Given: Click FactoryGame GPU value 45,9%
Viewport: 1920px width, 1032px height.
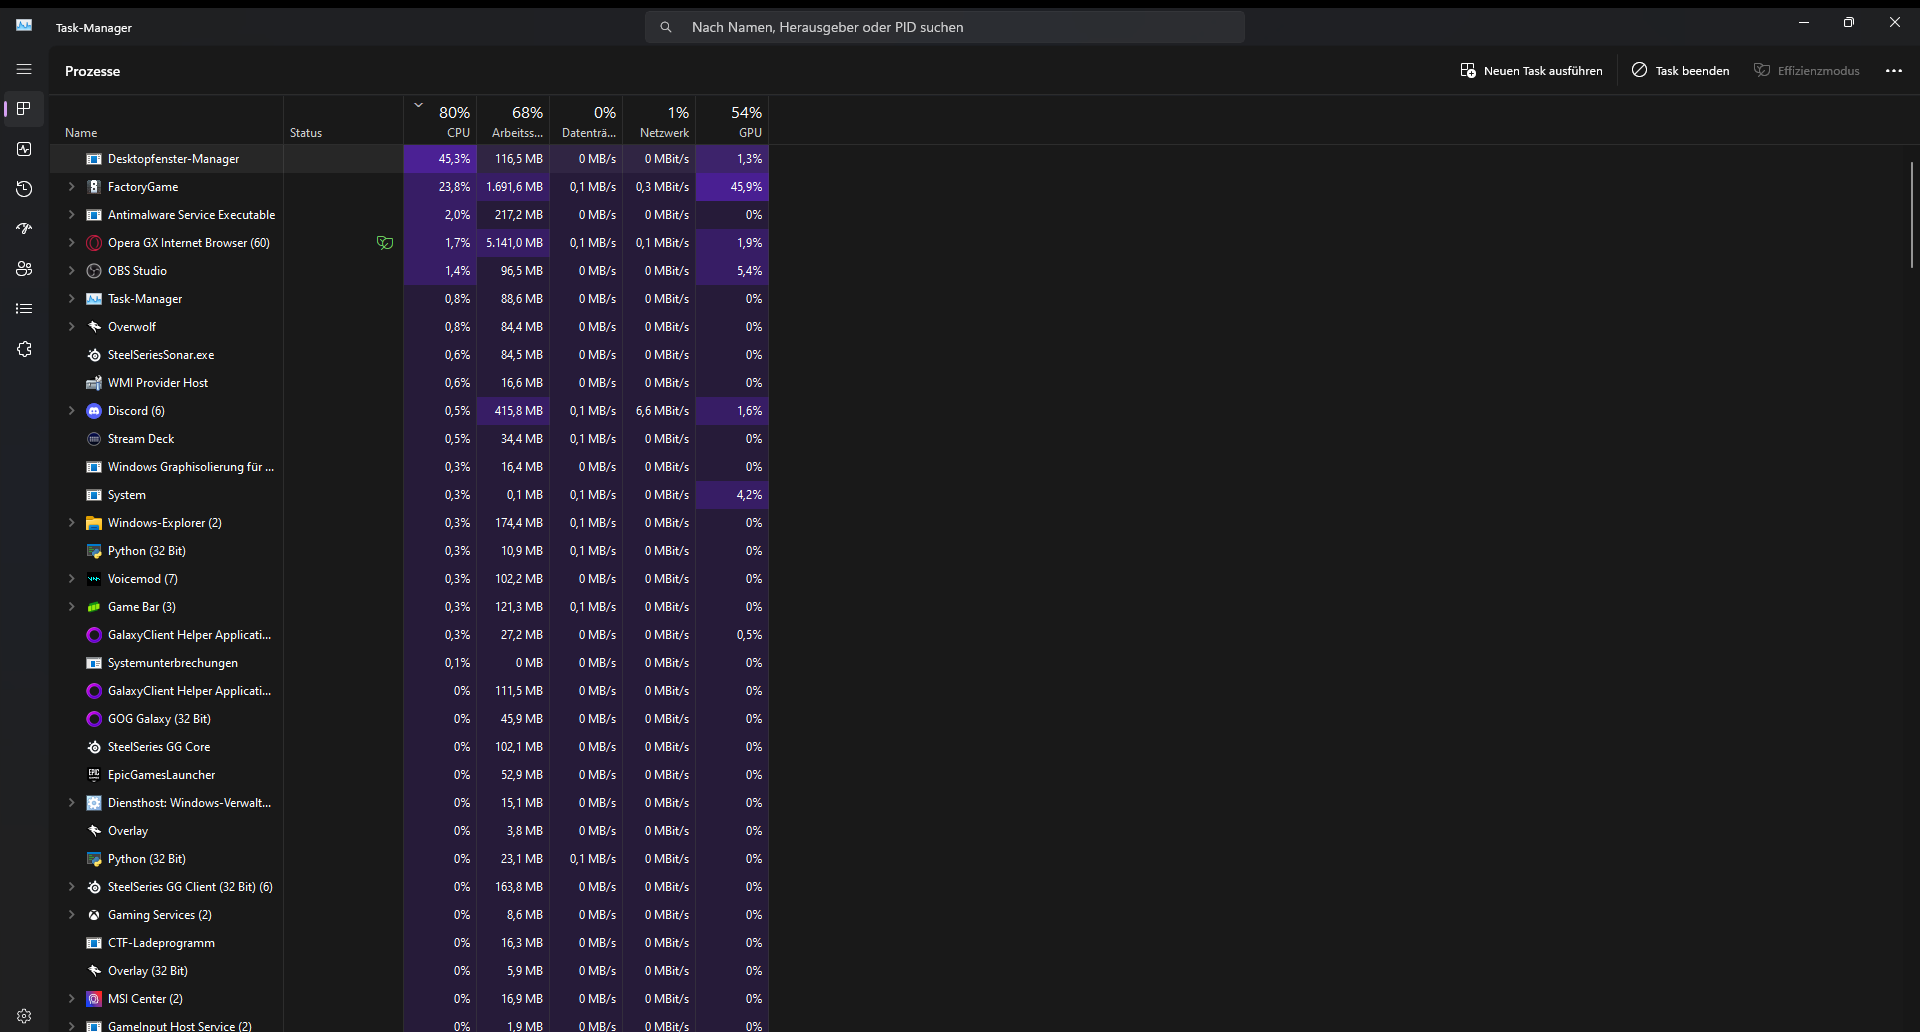Looking at the screenshot, I should (x=732, y=187).
